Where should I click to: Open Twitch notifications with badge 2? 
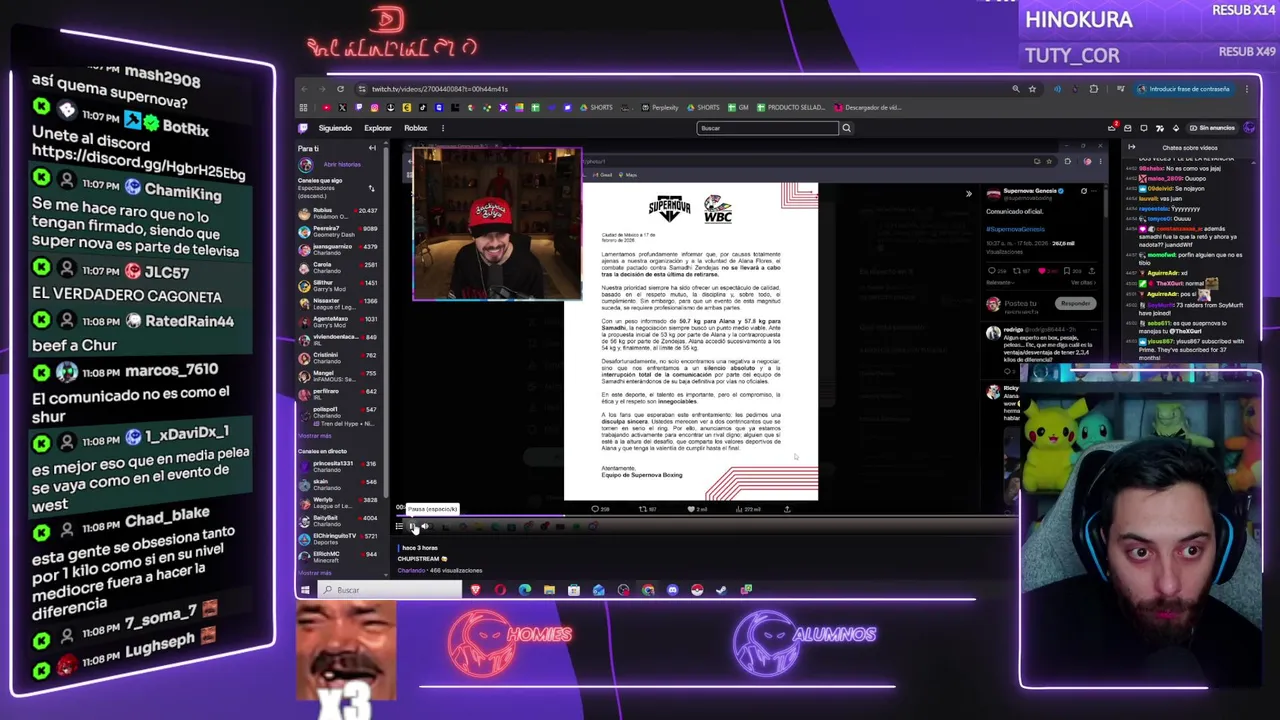click(1112, 128)
